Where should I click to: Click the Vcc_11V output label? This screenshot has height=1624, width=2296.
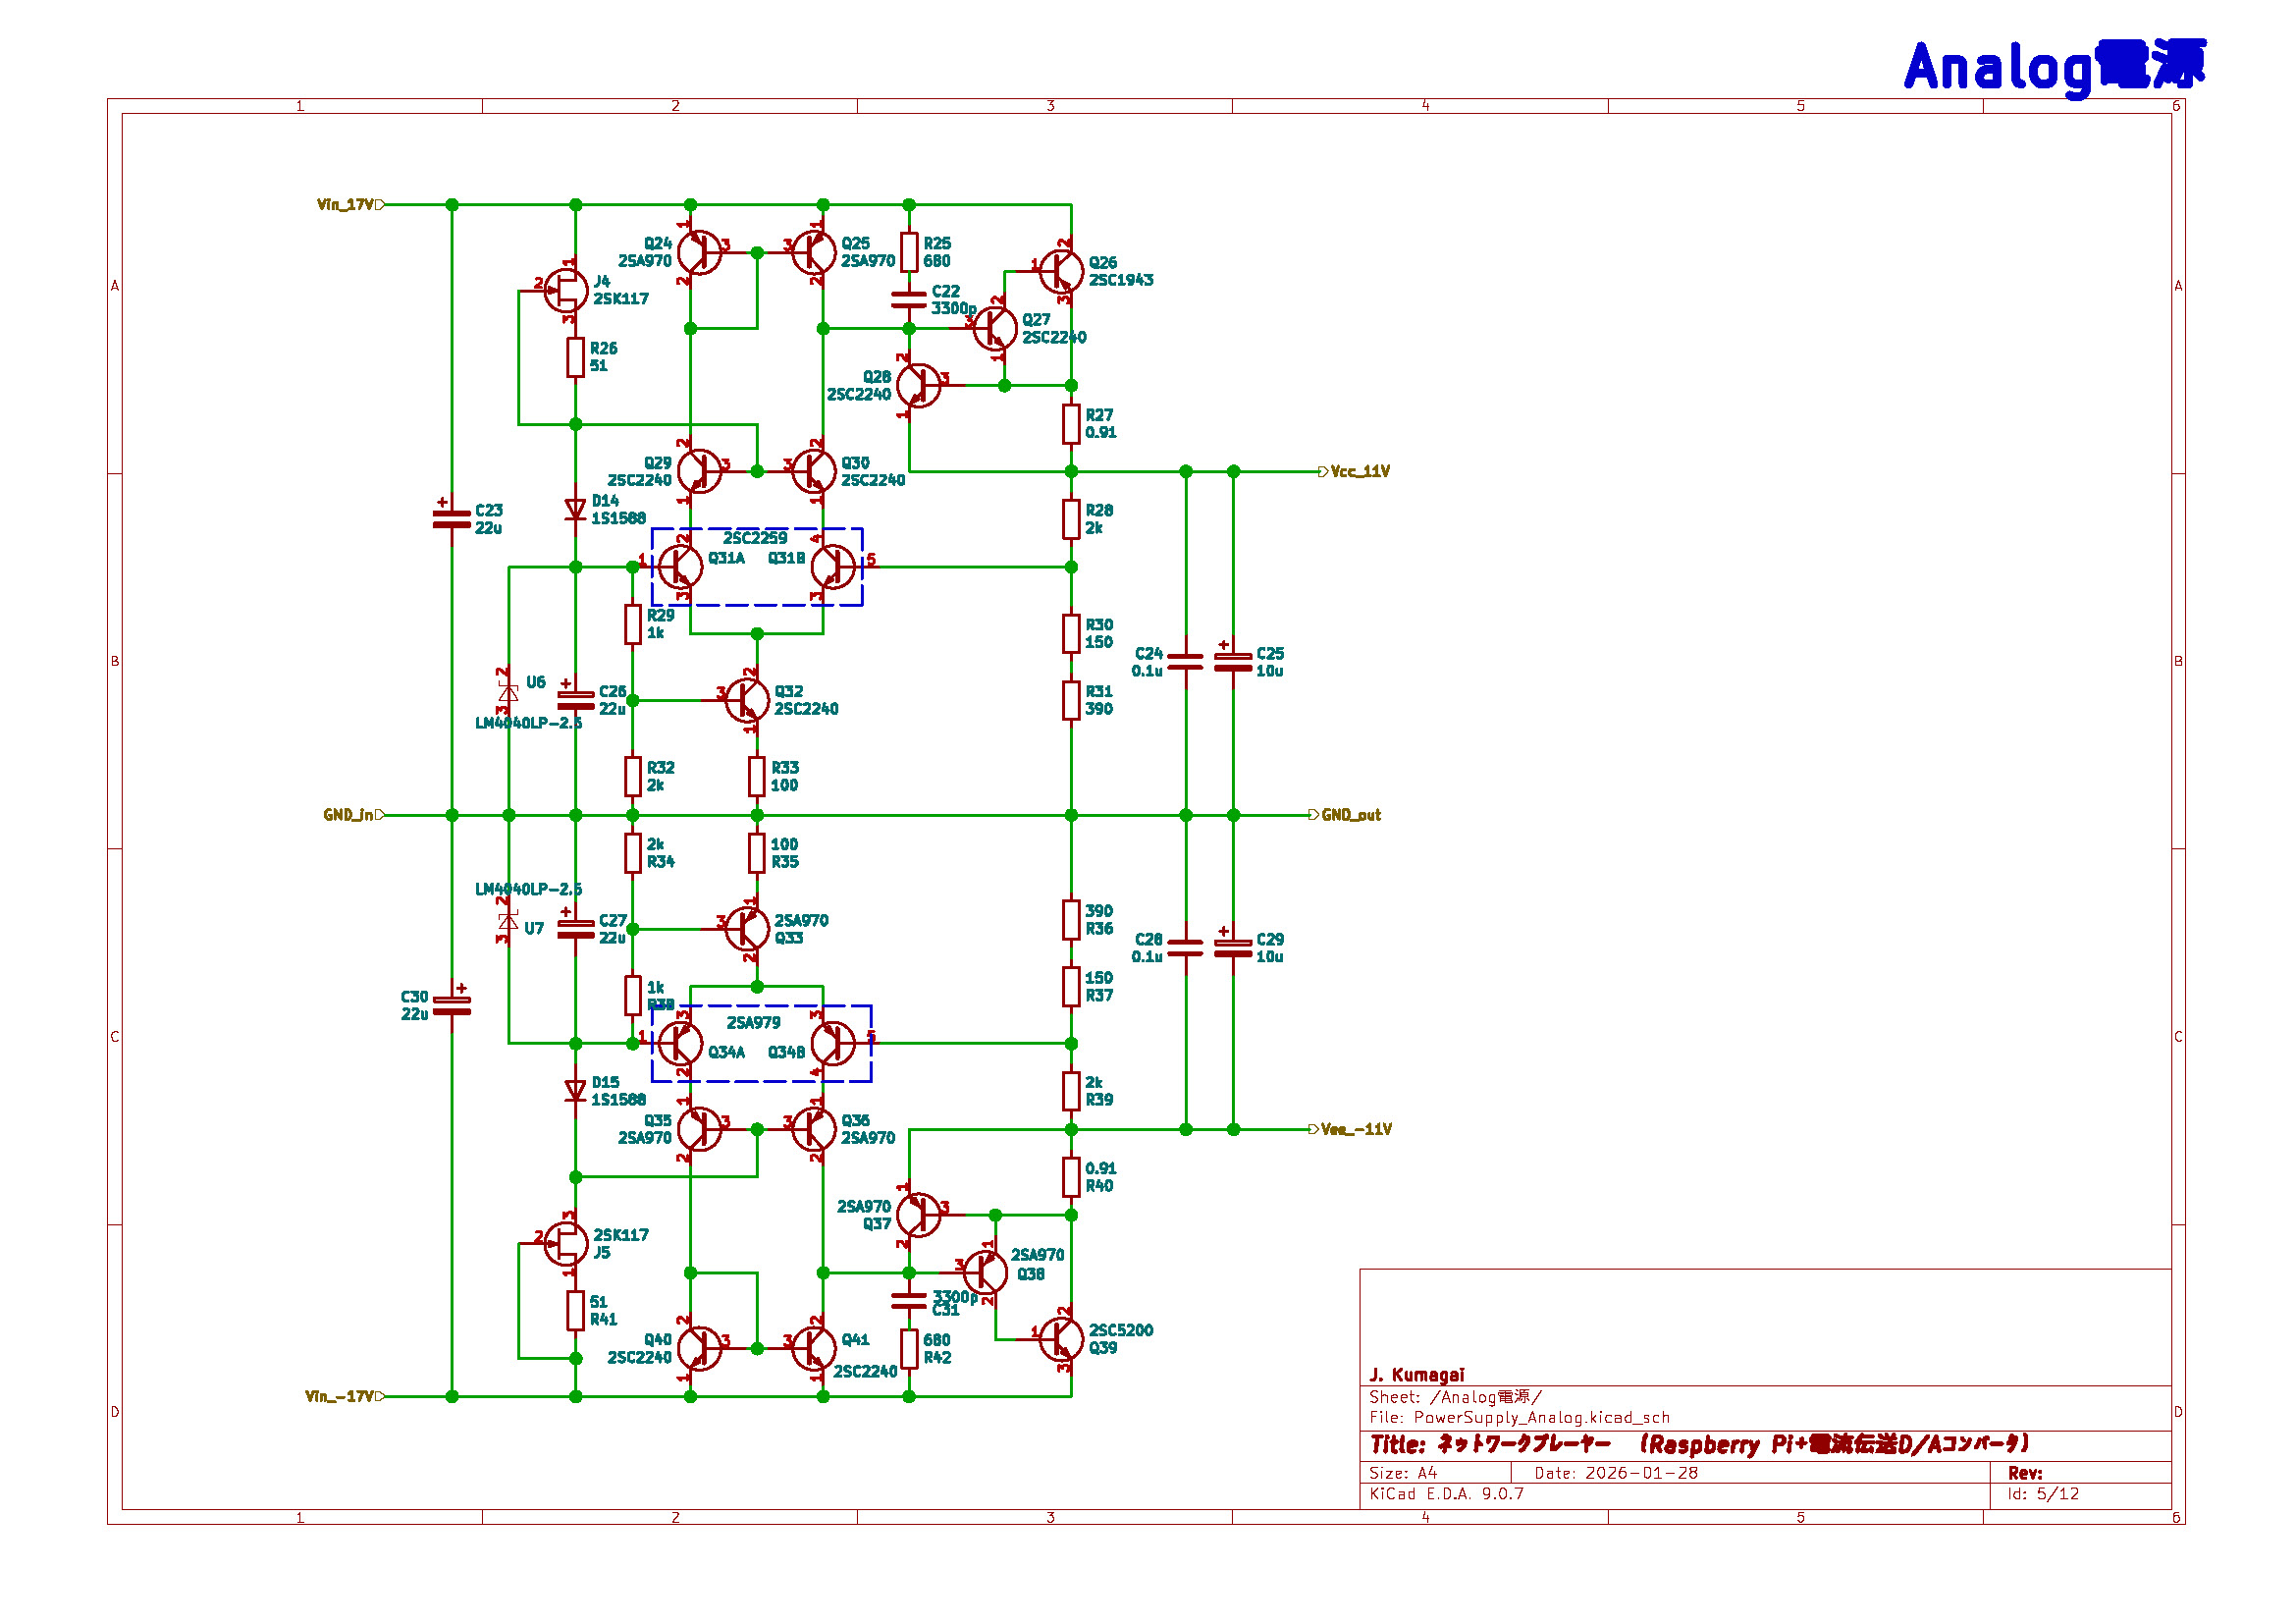1358,472
